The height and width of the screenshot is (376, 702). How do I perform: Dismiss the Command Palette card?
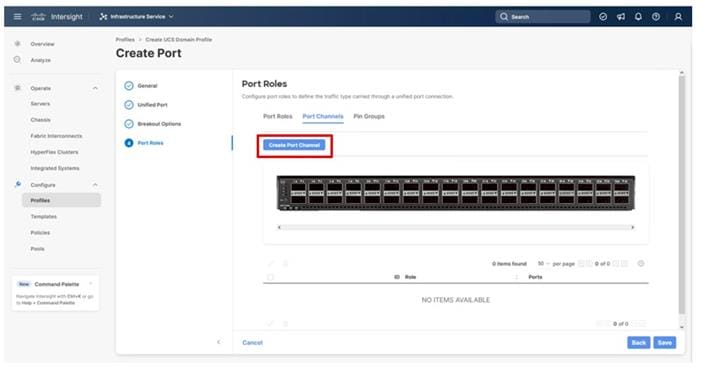click(x=91, y=284)
